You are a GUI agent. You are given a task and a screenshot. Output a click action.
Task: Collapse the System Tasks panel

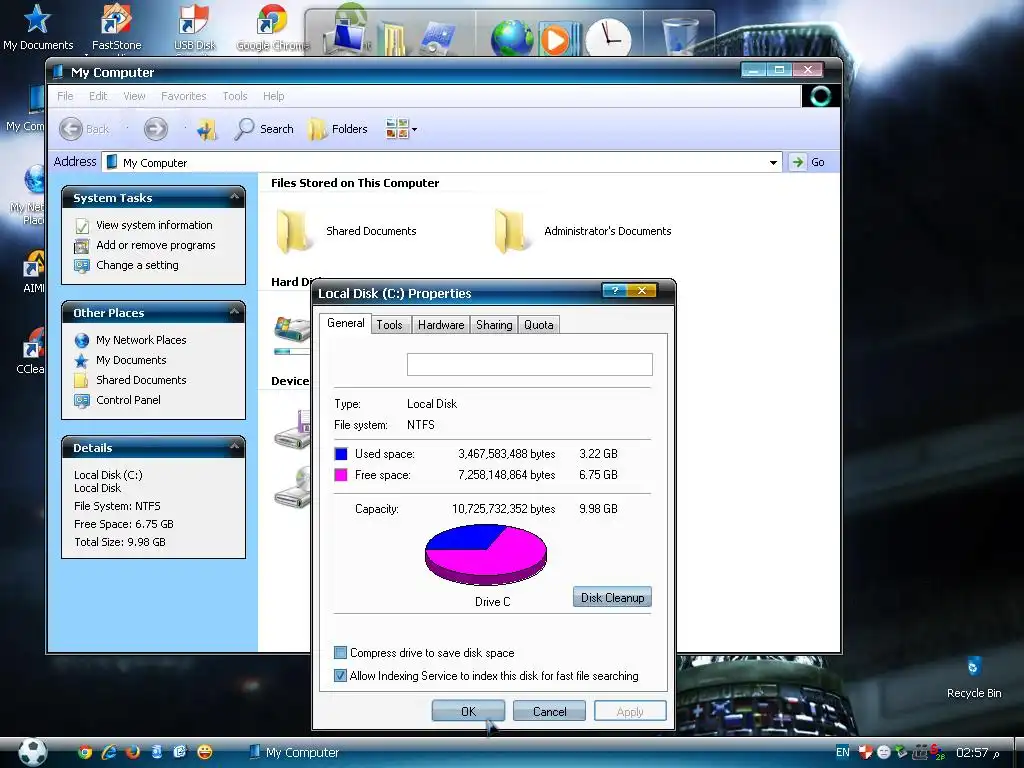point(234,197)
